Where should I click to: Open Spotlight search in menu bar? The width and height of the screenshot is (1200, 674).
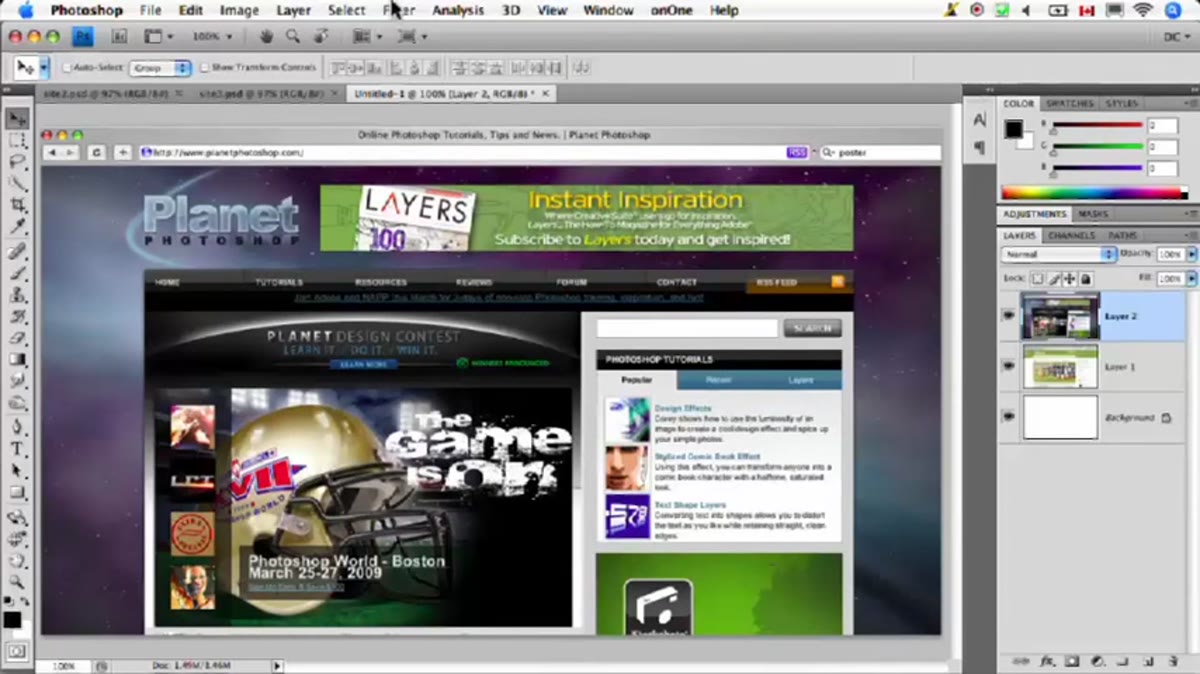[1174, 10]
